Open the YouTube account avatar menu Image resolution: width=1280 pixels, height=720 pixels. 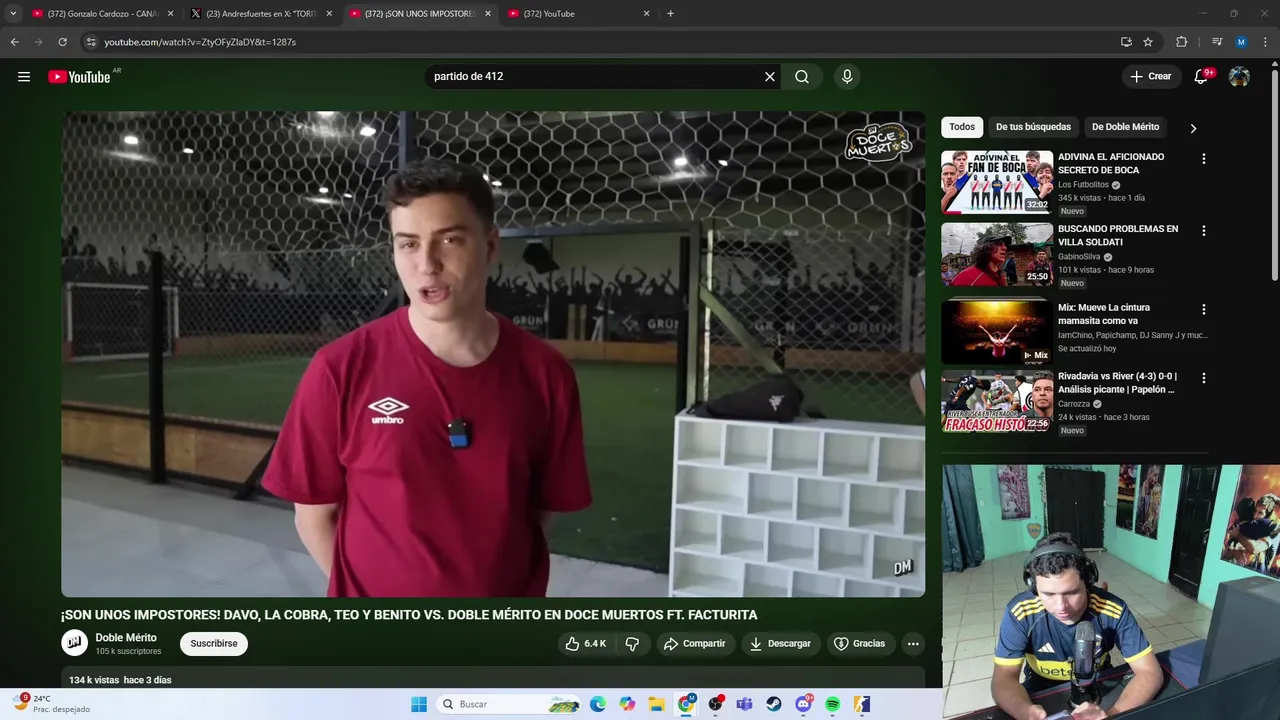1239,77
